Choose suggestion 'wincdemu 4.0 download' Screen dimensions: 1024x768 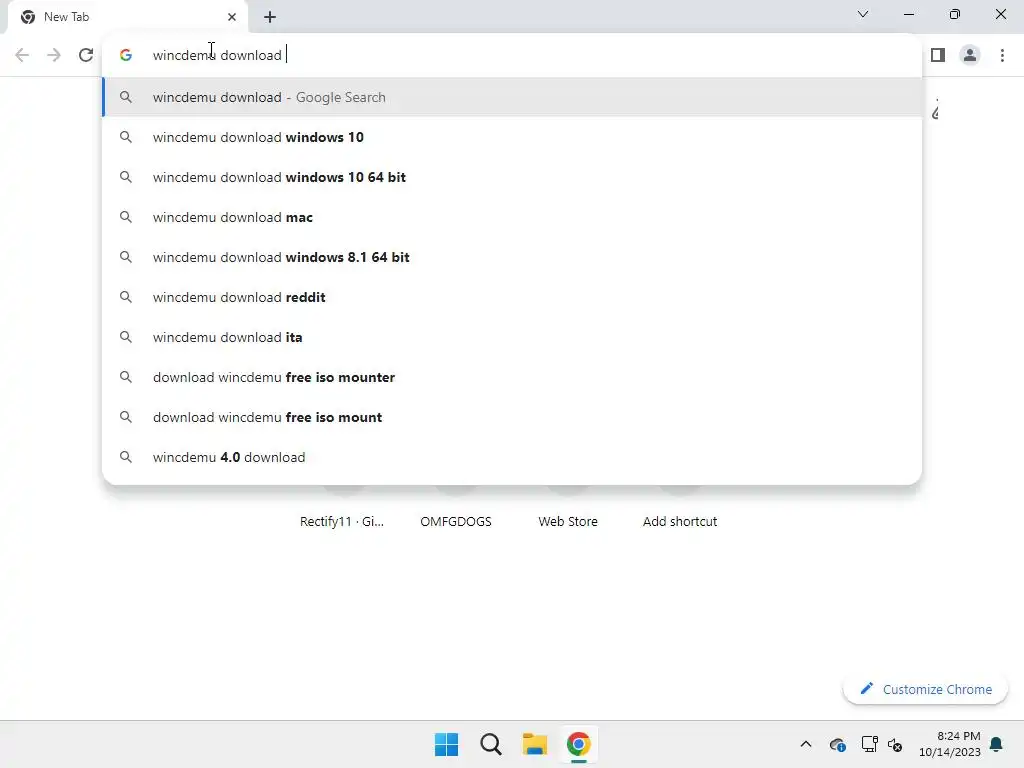tap(512, 457)
